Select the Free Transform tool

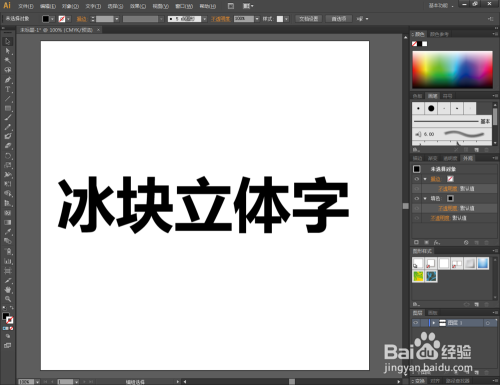pos(8,184)
